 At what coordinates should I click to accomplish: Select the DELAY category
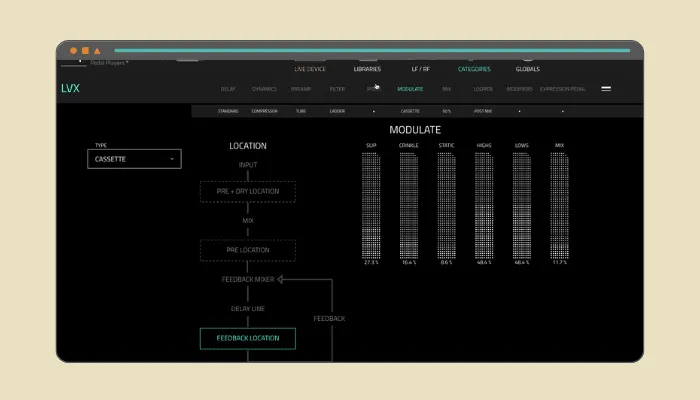tap(228, 89)
